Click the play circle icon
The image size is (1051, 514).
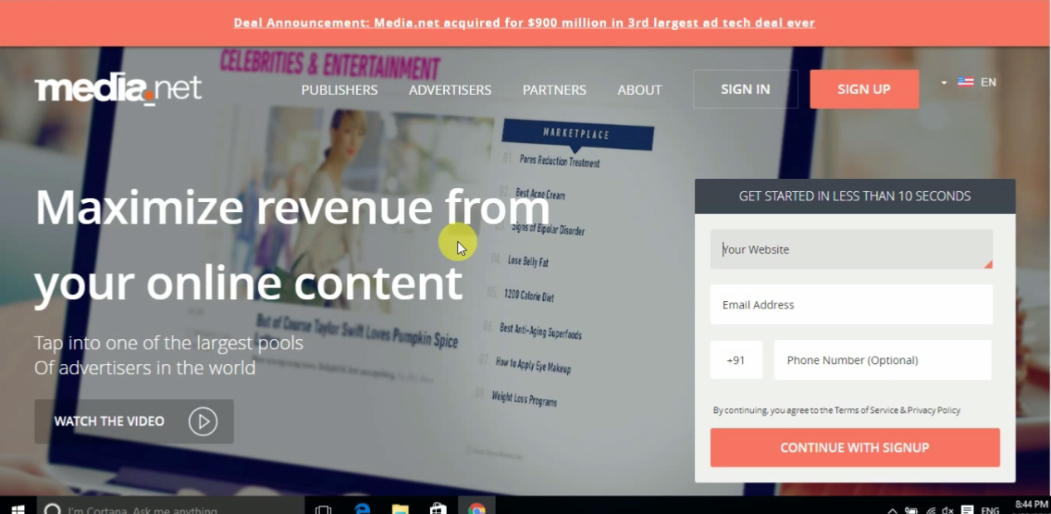click(203, 422)
